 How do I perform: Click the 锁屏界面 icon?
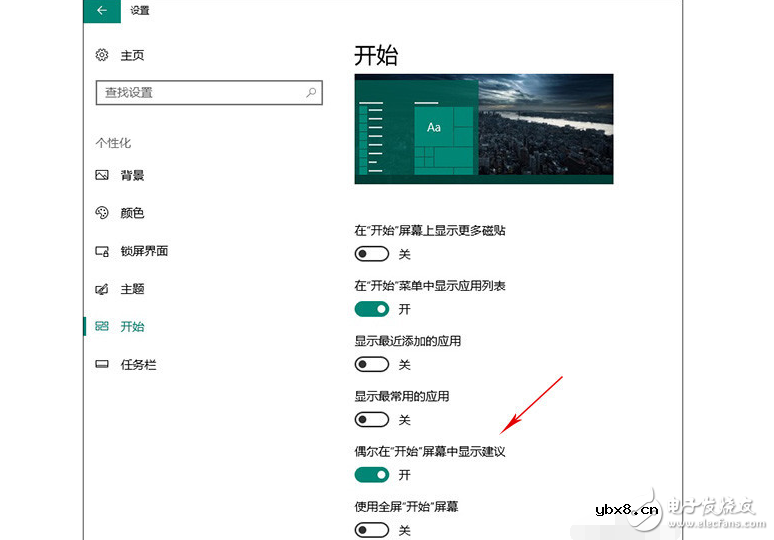click(102, 251)
